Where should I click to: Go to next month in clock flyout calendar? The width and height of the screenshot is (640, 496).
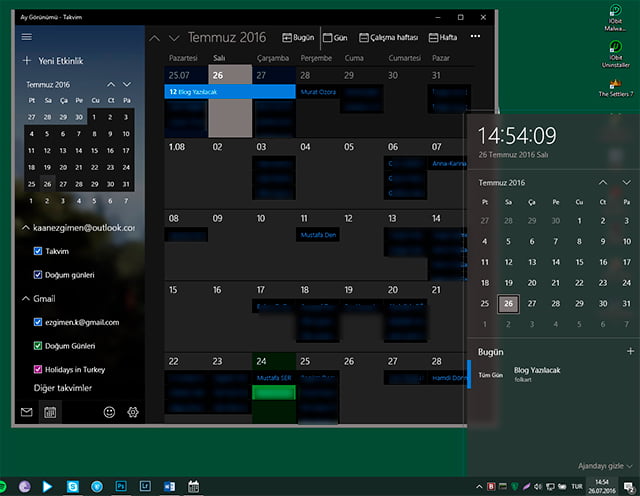point(627,182)
